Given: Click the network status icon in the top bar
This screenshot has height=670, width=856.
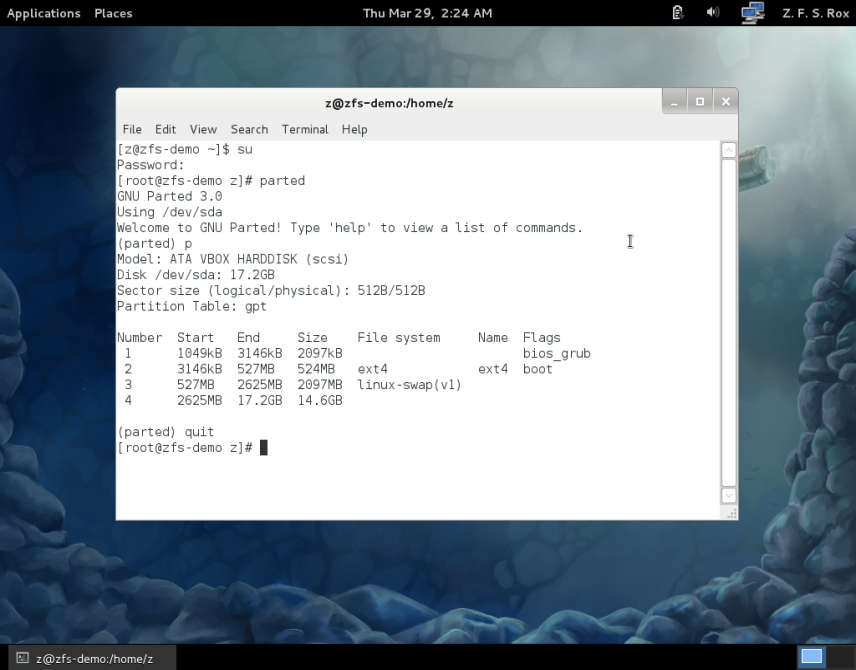Looking at the screenshot, I should coord(752,13).
